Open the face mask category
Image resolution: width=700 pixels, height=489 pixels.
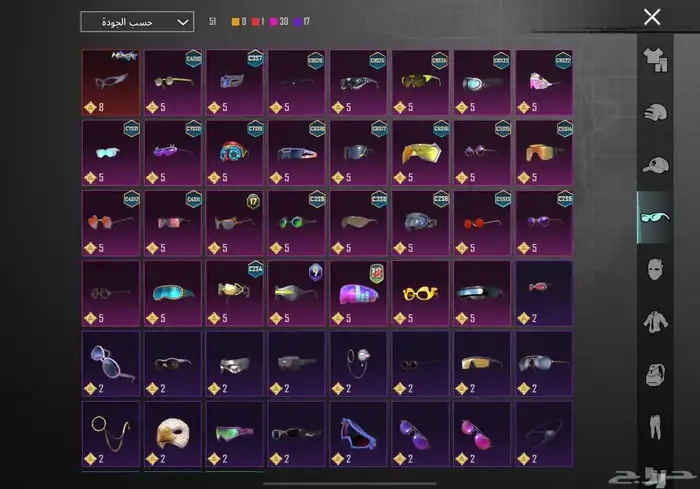coord(656,270)
